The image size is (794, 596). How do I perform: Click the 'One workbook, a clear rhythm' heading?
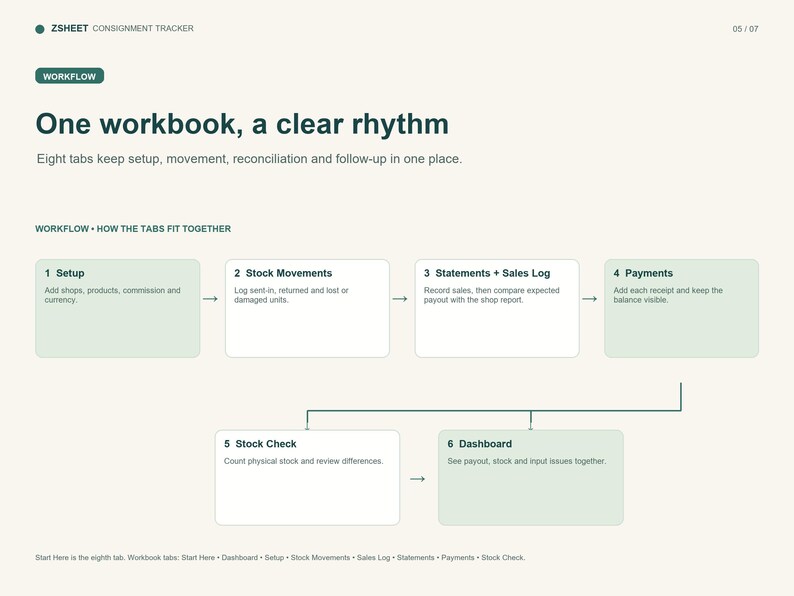point(242,124)
